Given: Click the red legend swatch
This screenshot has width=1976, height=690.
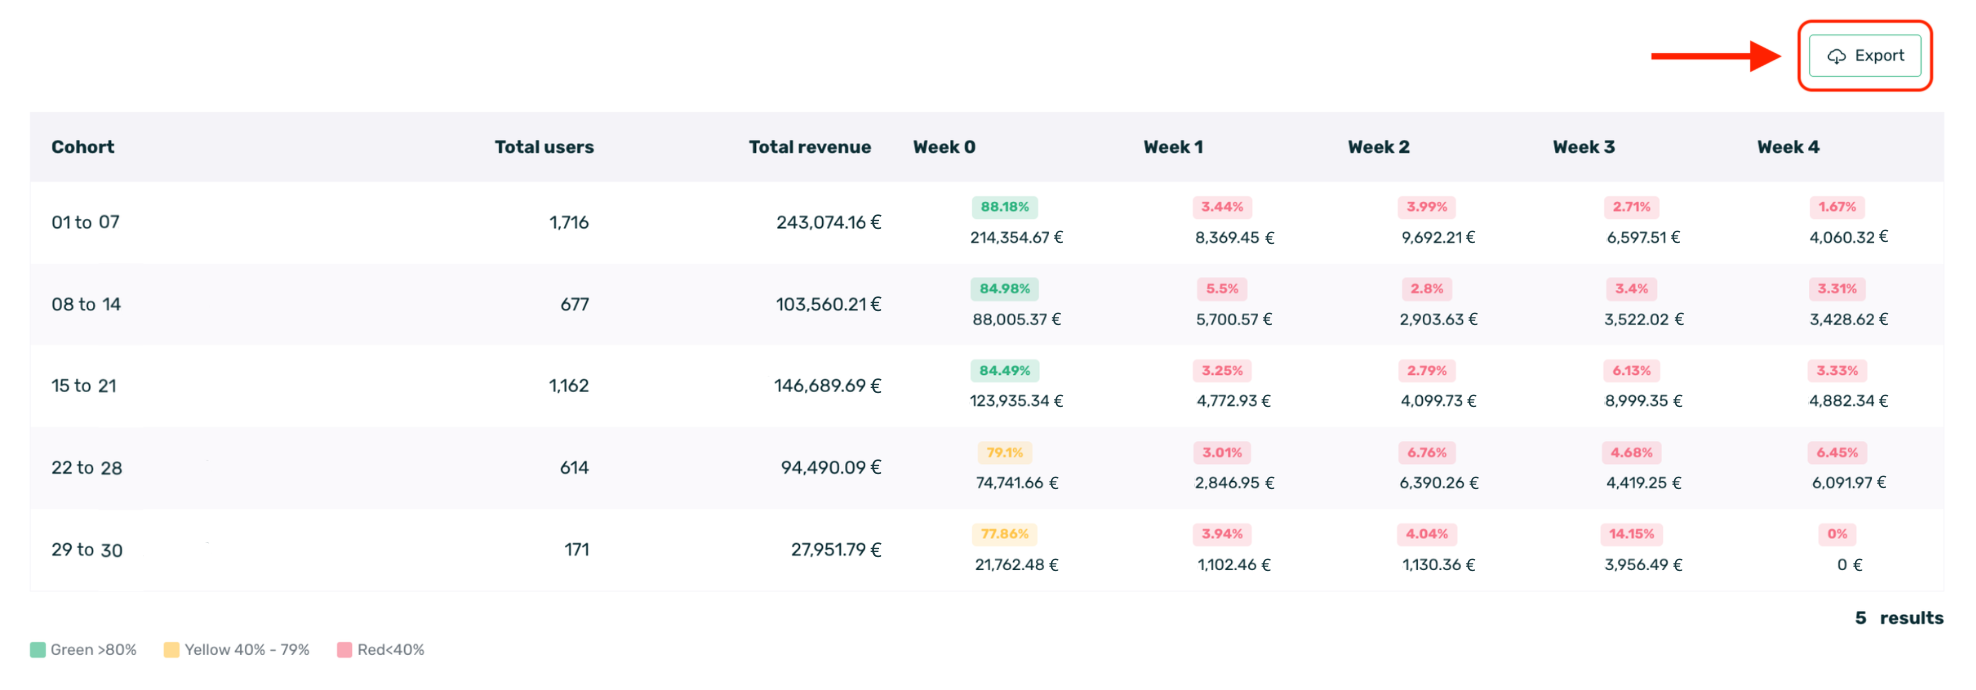Looking at the screenshot, I should tap(345, 650).
